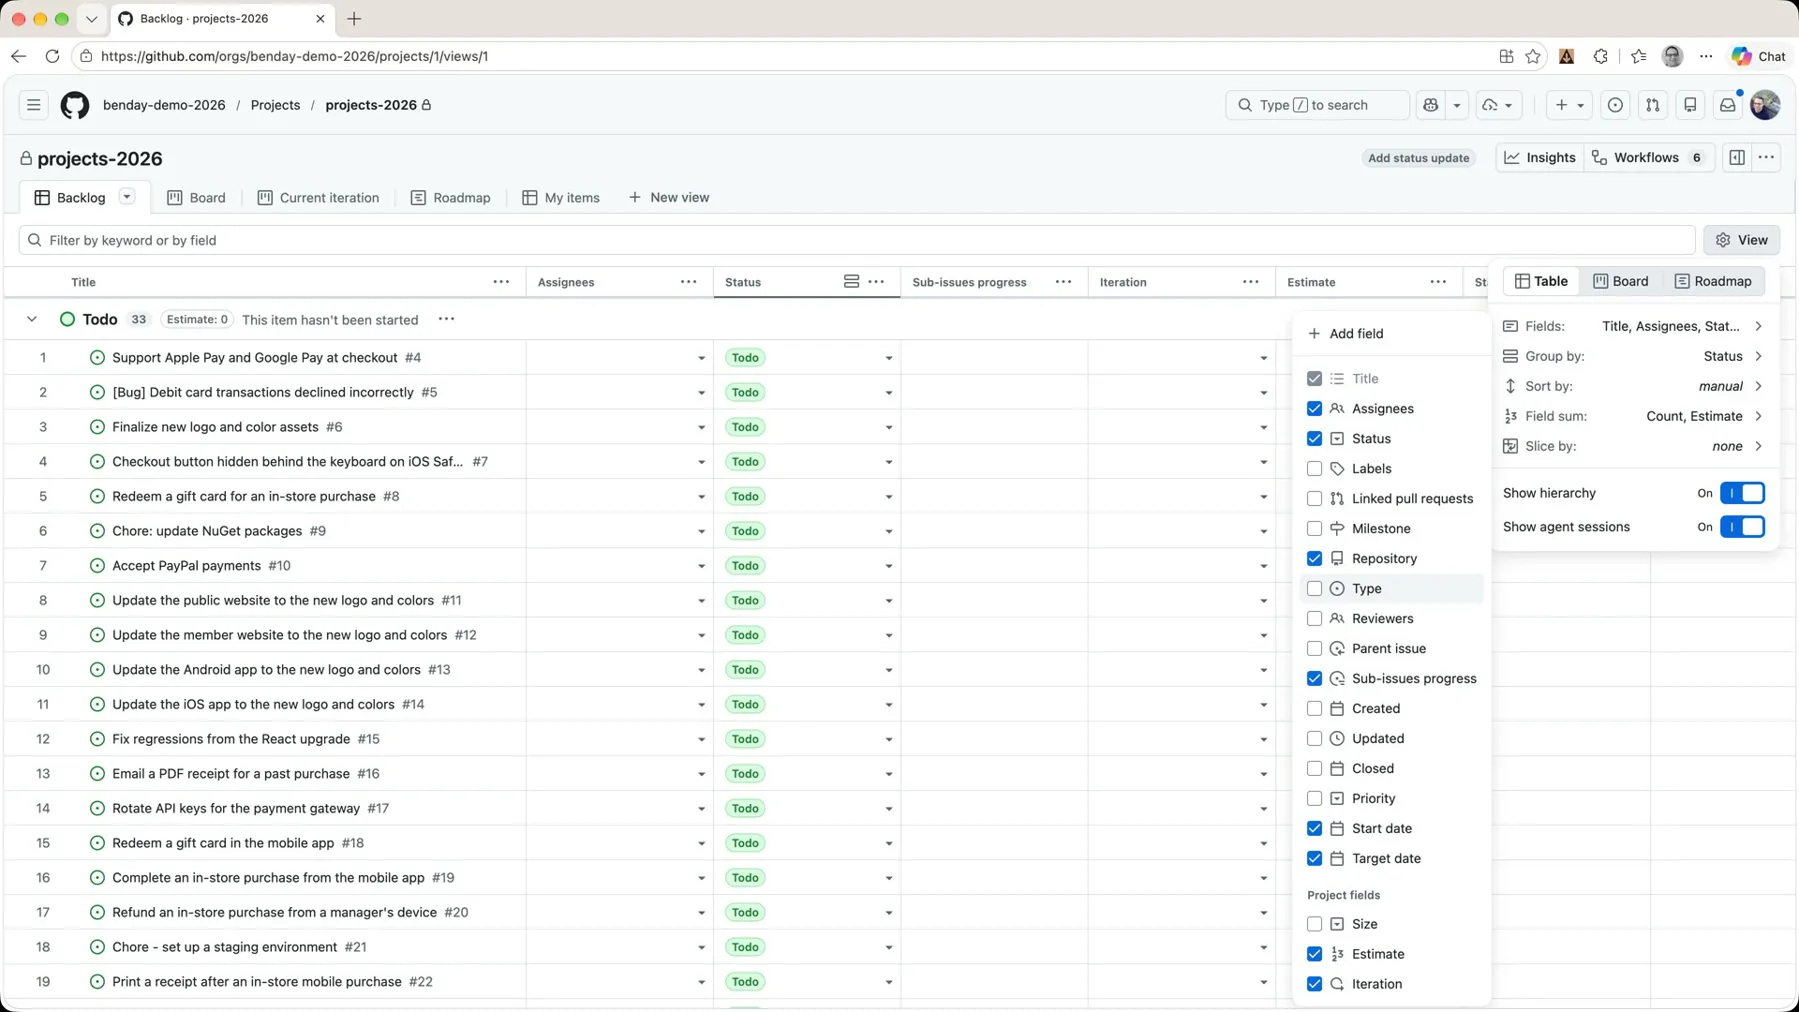
Task: Check the Milestone field checkbox
Action: [1314, 529]
